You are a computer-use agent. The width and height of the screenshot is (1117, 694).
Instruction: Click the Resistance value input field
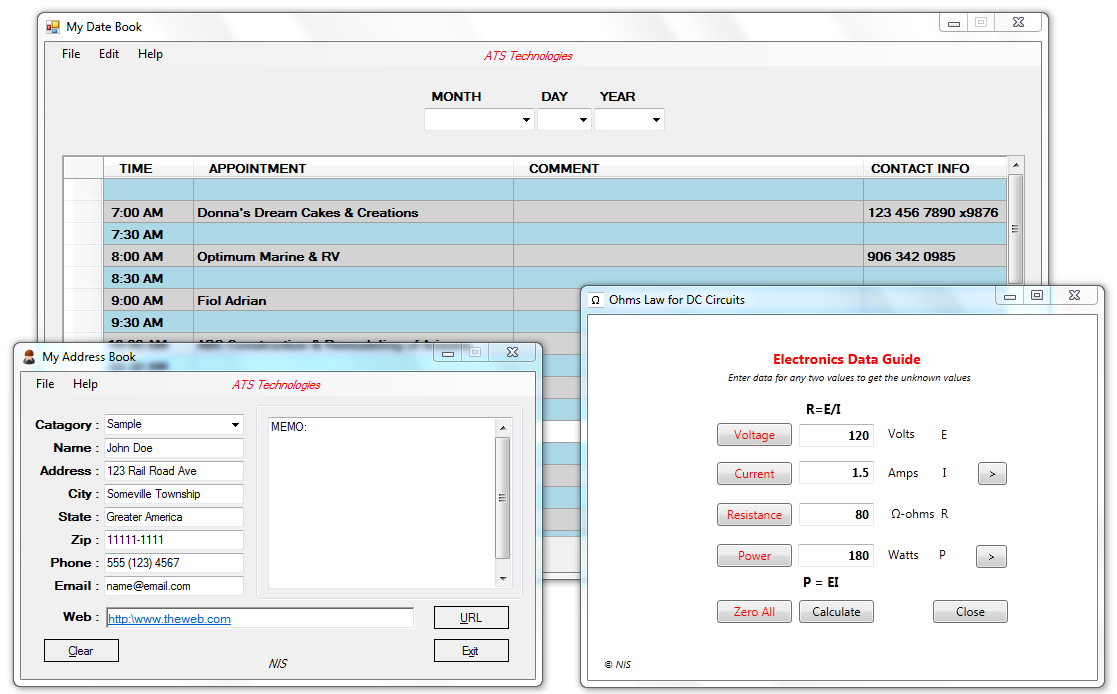click(x=836, y=515)
